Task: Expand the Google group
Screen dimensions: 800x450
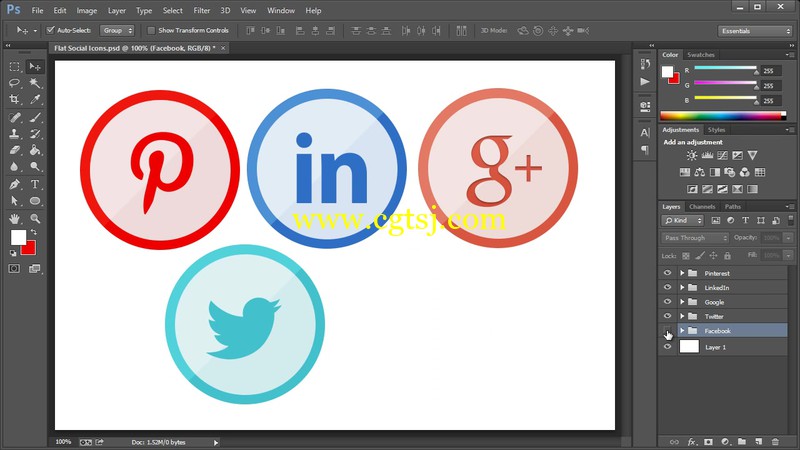Action: 682,302
